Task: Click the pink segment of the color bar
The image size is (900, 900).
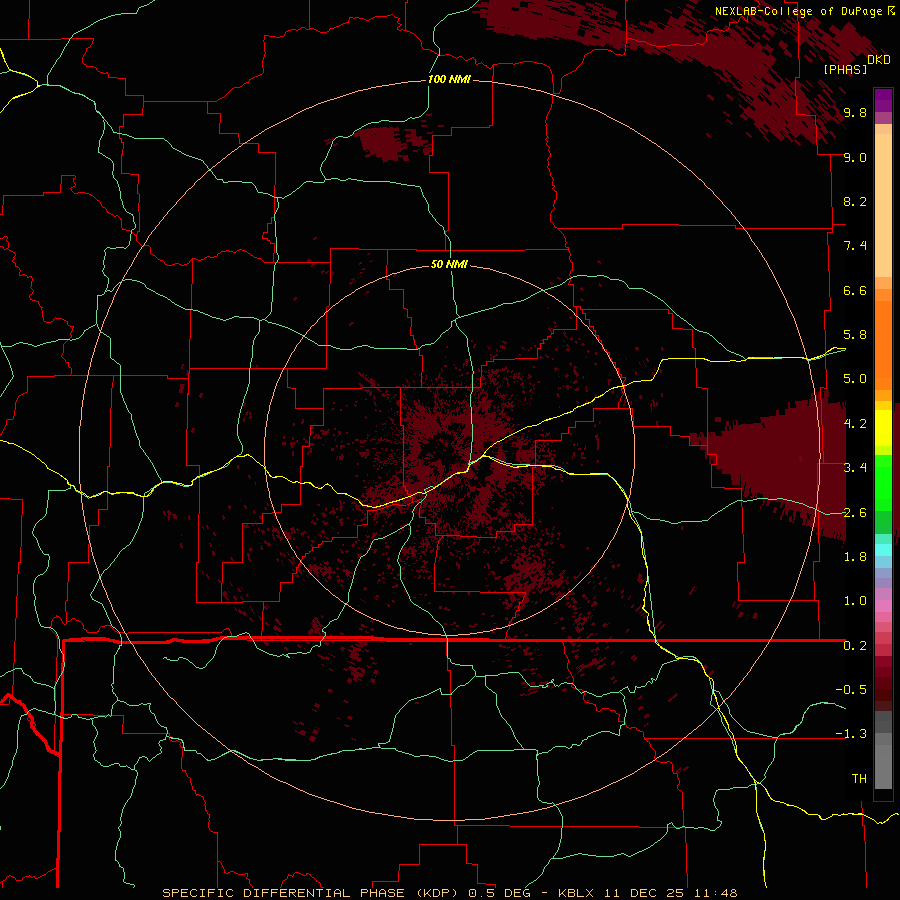Action: point(883,606)
